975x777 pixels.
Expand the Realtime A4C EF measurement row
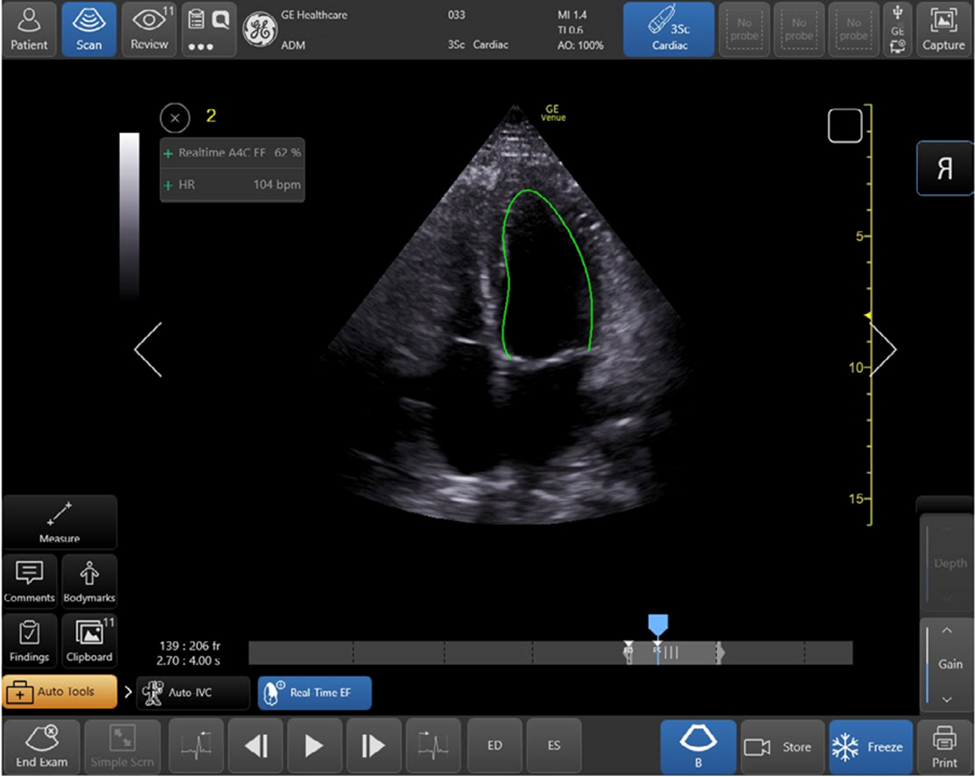coord(168,154)
